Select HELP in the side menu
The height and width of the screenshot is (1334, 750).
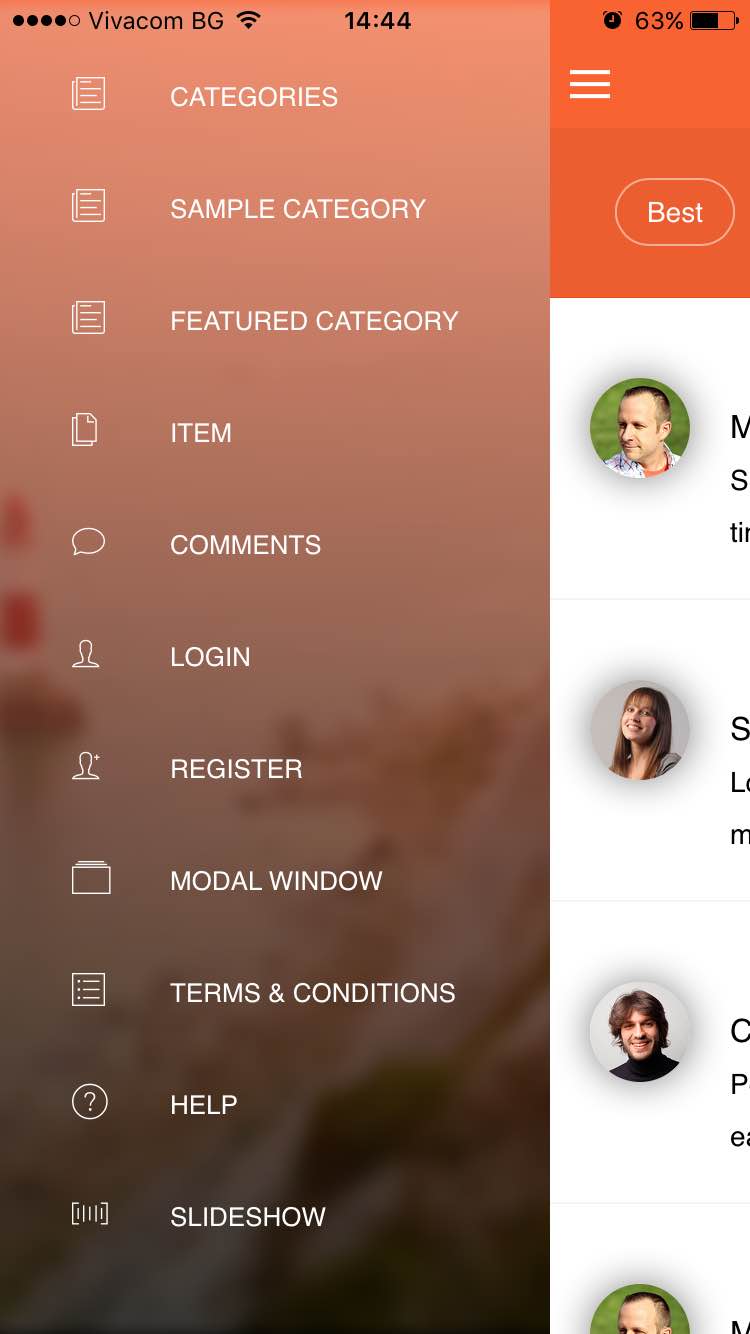tap(204, 1105)
